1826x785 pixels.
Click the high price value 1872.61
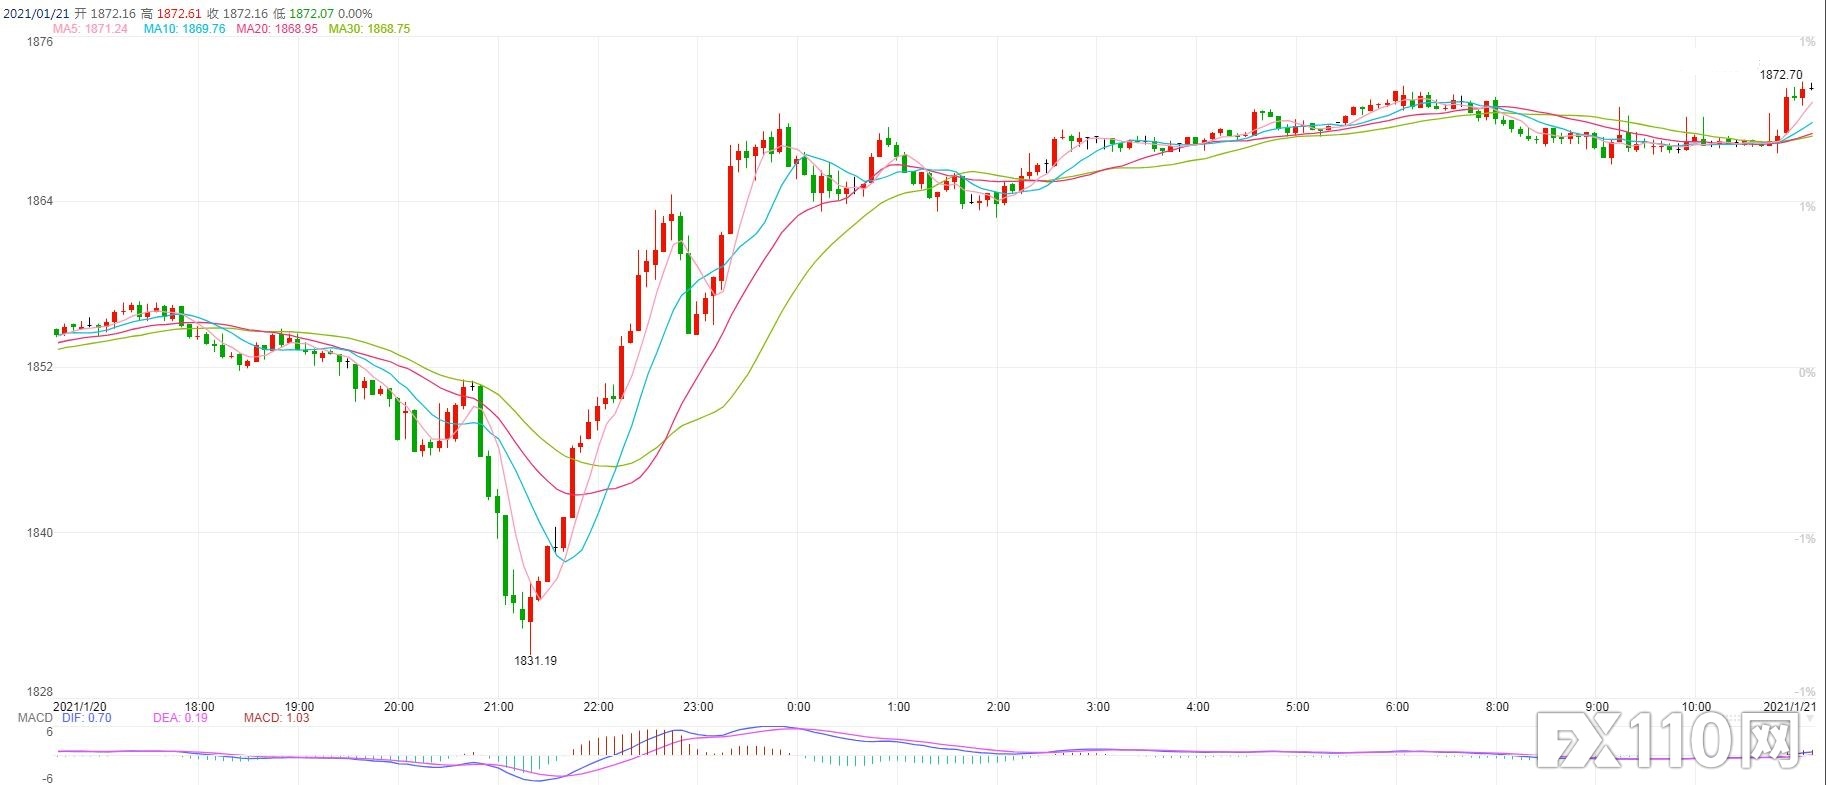(x=179, y=14)
